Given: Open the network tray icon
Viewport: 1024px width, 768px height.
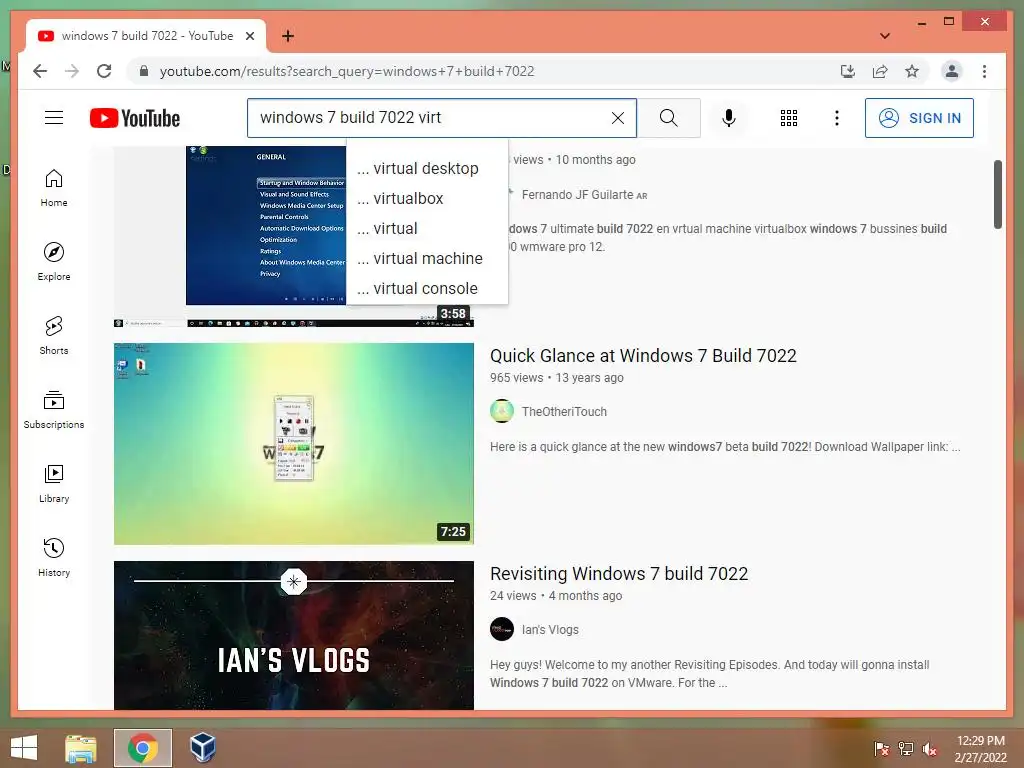Looking at the screenshot, I should click(x=905, y=749).
